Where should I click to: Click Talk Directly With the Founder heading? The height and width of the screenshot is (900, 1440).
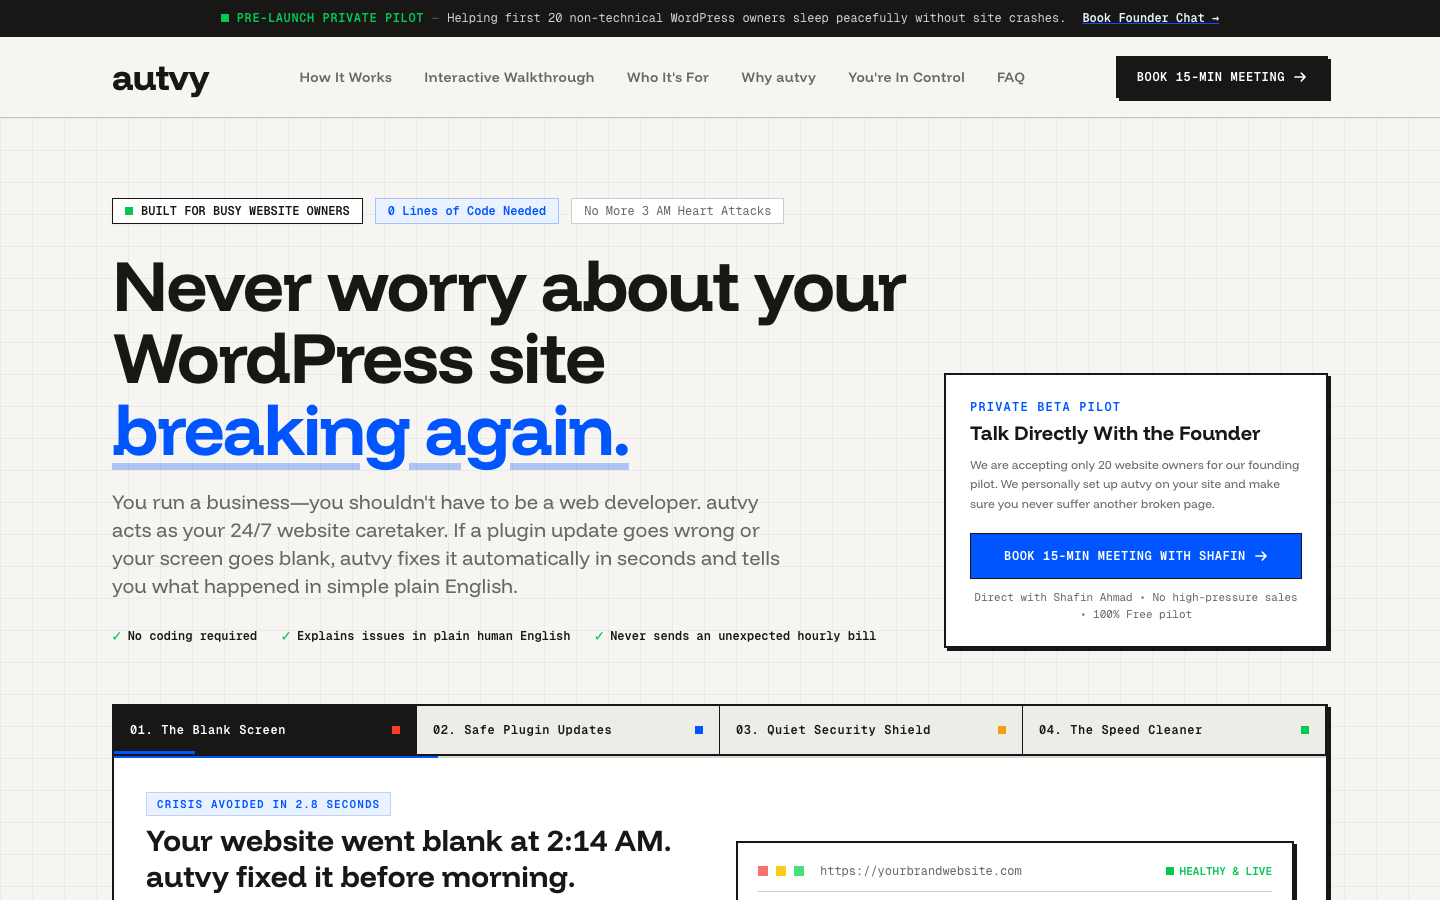pos(1115,433)
